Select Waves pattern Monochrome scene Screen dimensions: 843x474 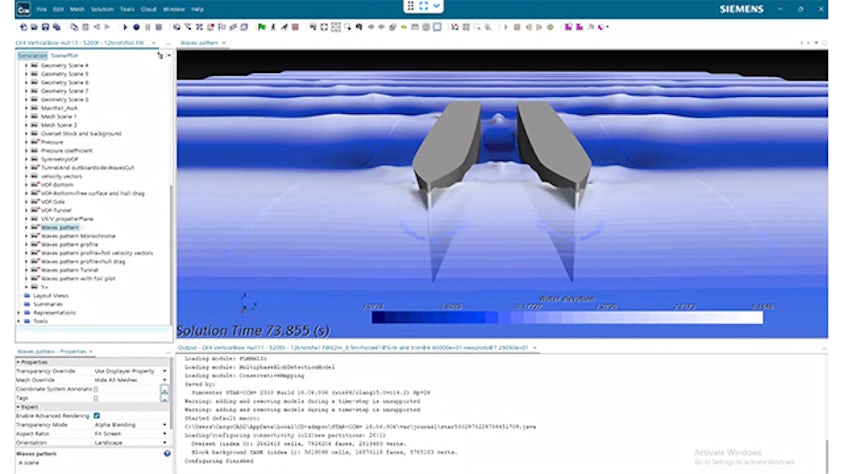tap(78, 236)
